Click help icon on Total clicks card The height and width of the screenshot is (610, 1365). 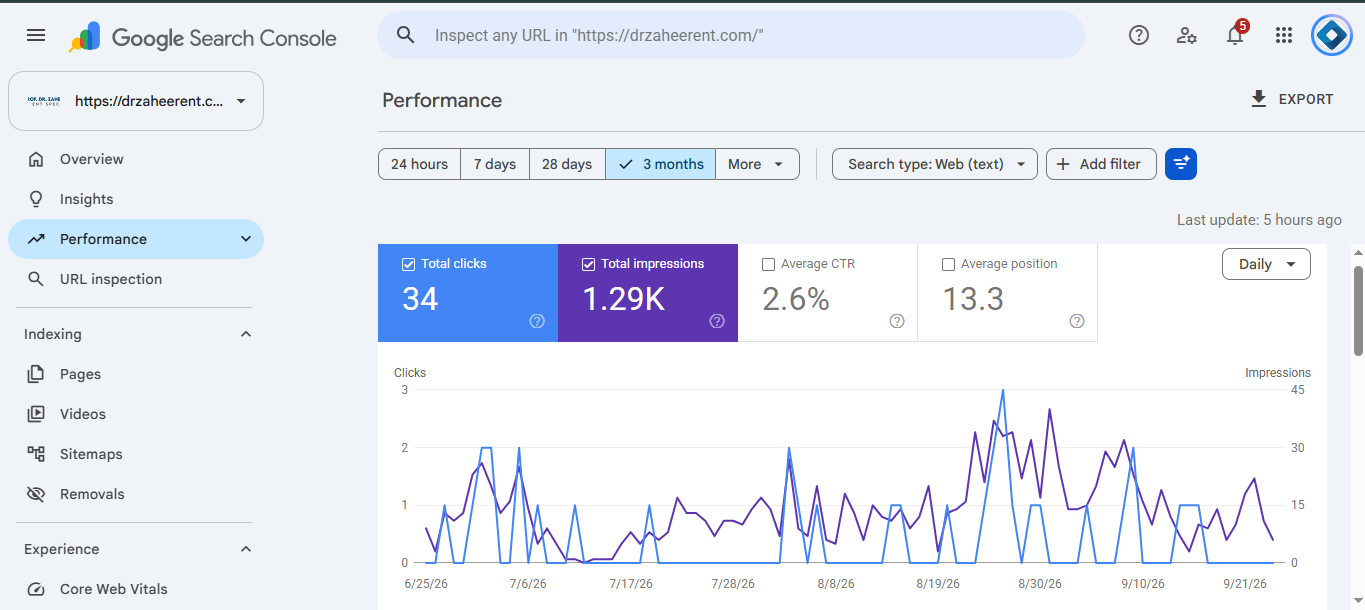pyautogui.click(x=537, y=321)
